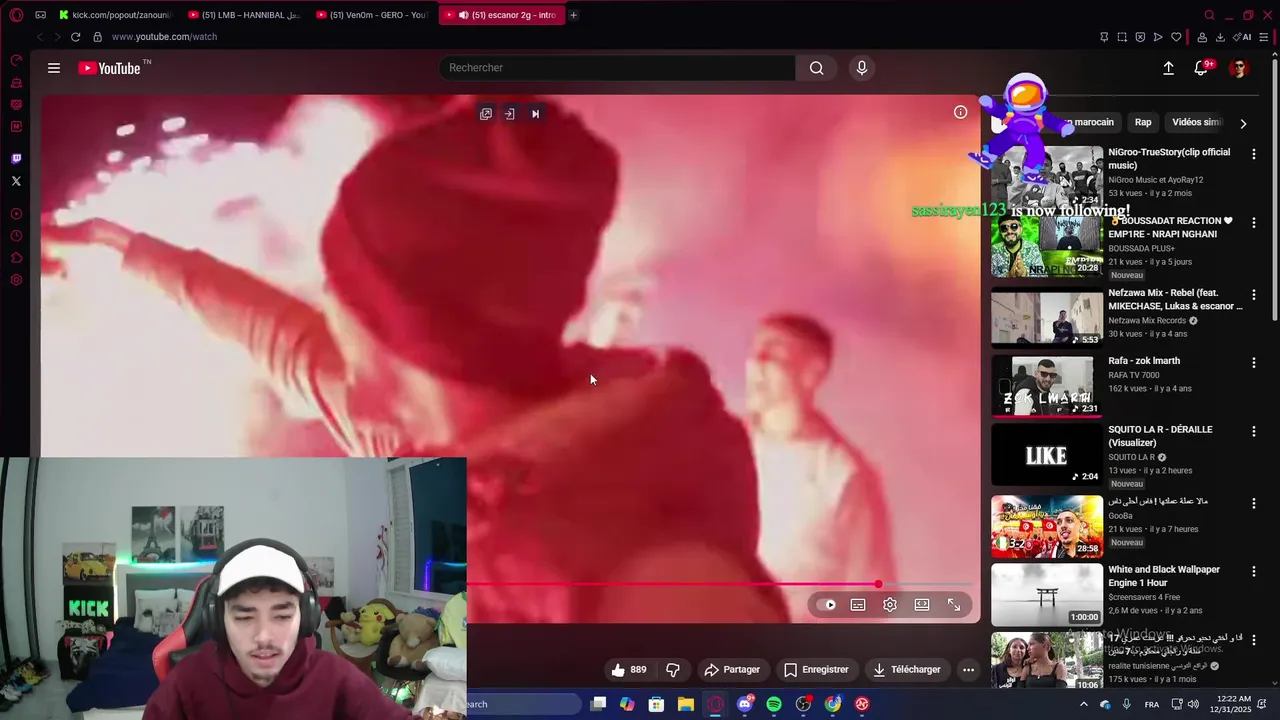Open Opera easy setup menu icon

coord(1264,37)
